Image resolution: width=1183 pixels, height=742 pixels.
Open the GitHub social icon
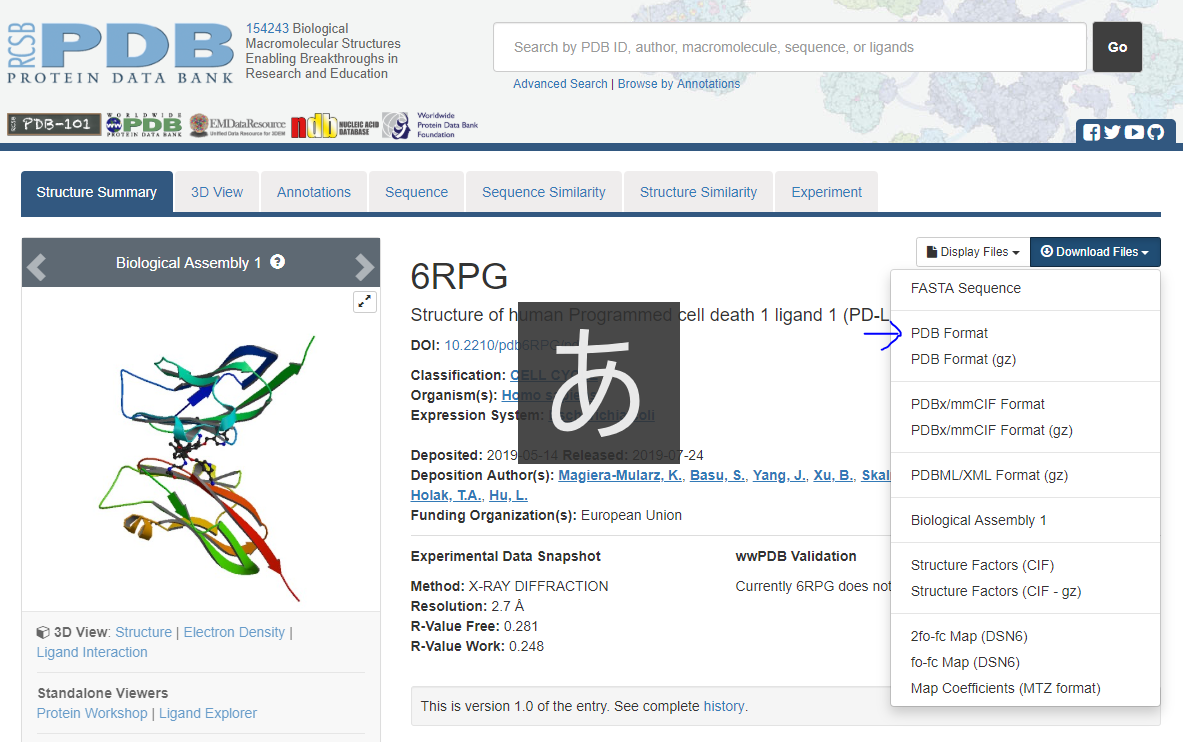click(1156, 132)
